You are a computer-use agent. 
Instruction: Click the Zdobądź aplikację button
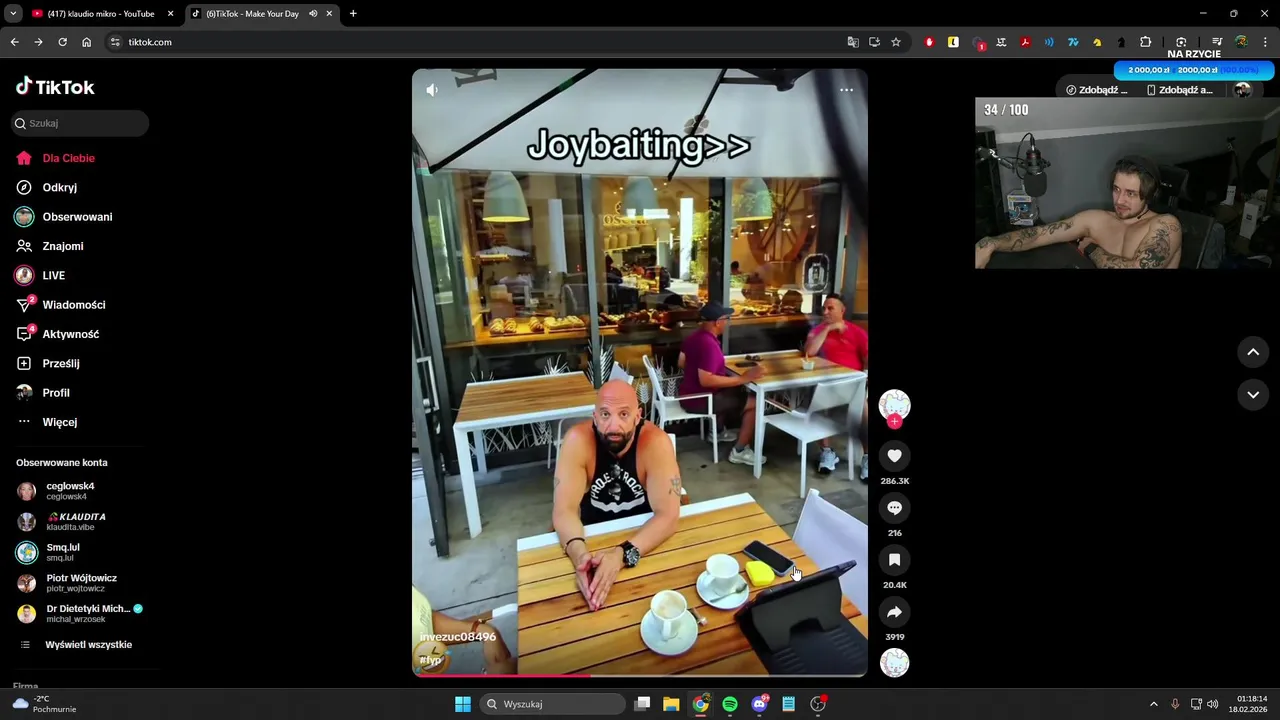pos(1179,90)
